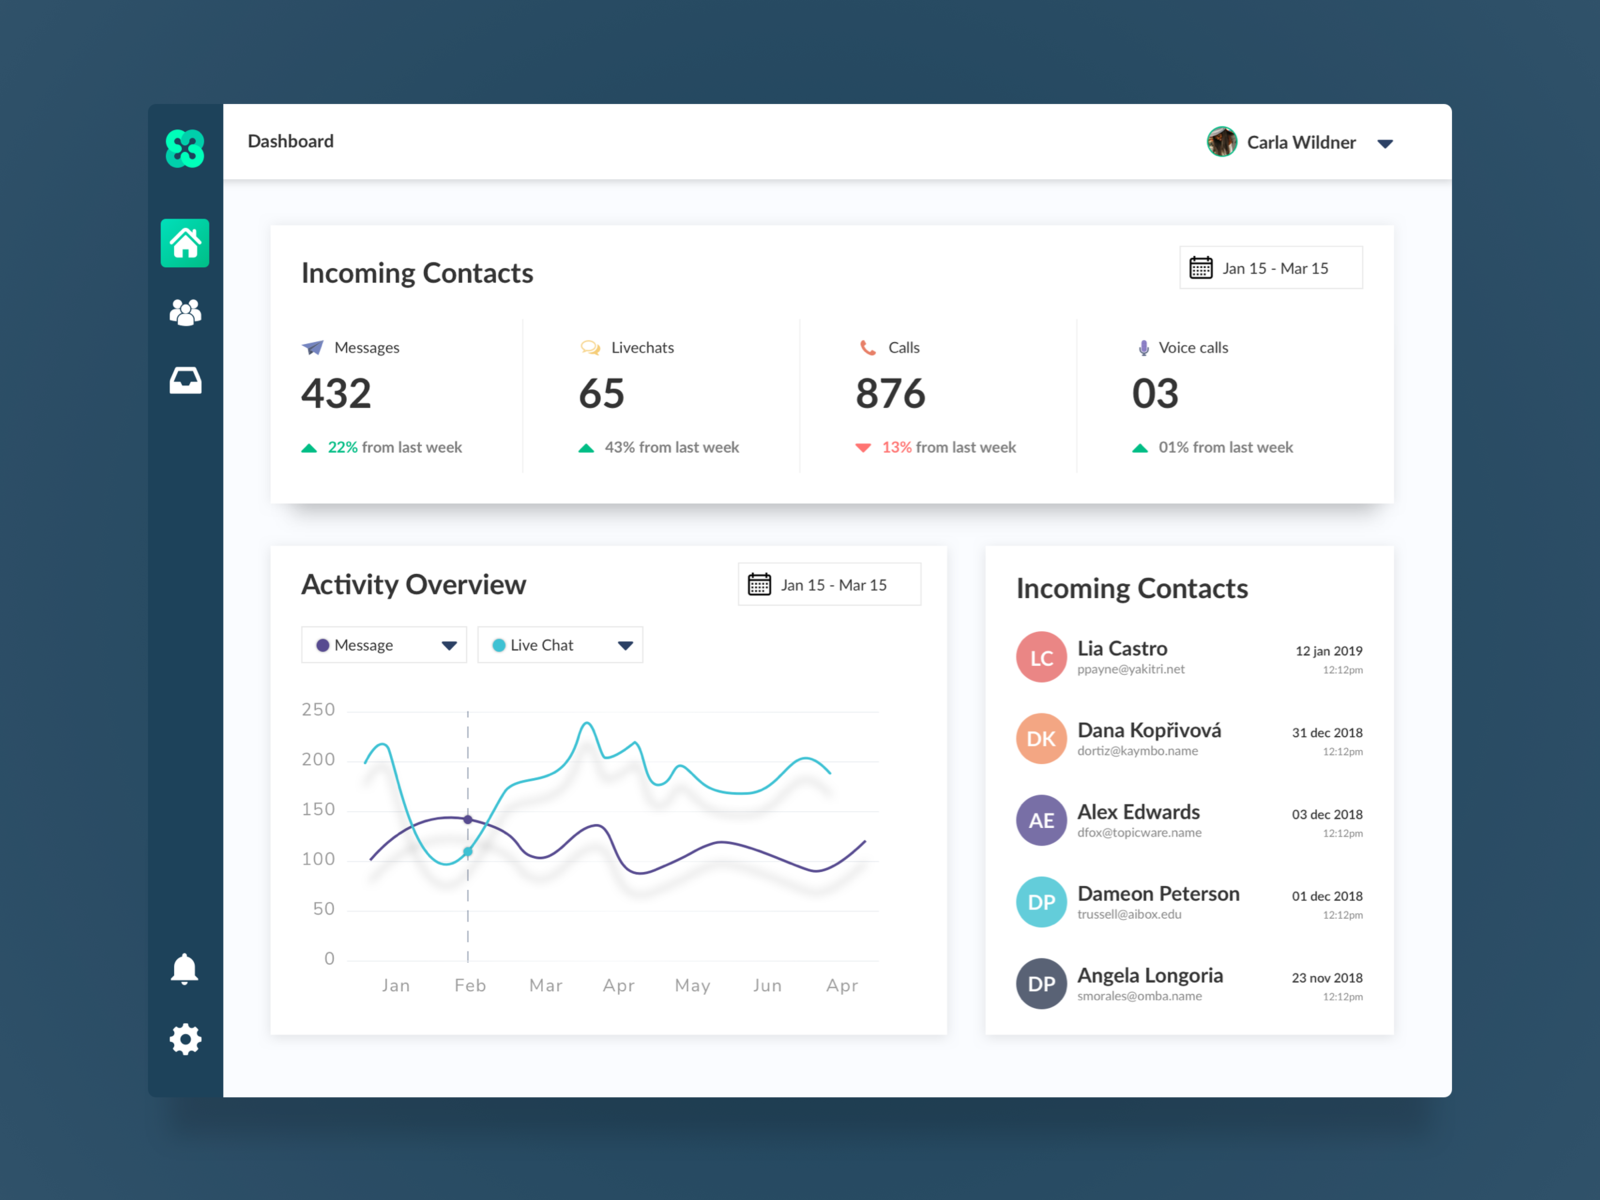Click the purple Message color dot

(x=323, y=645)
